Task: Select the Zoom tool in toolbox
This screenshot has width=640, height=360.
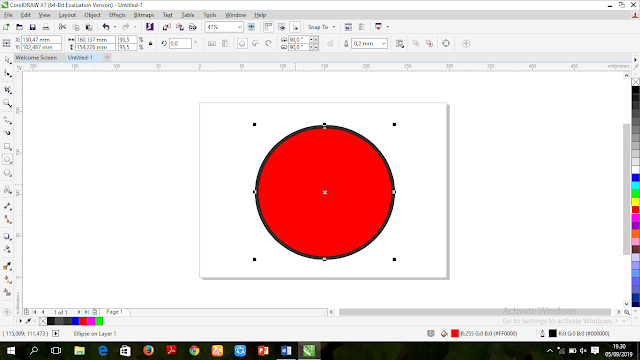Action: (x=7, y=103)
